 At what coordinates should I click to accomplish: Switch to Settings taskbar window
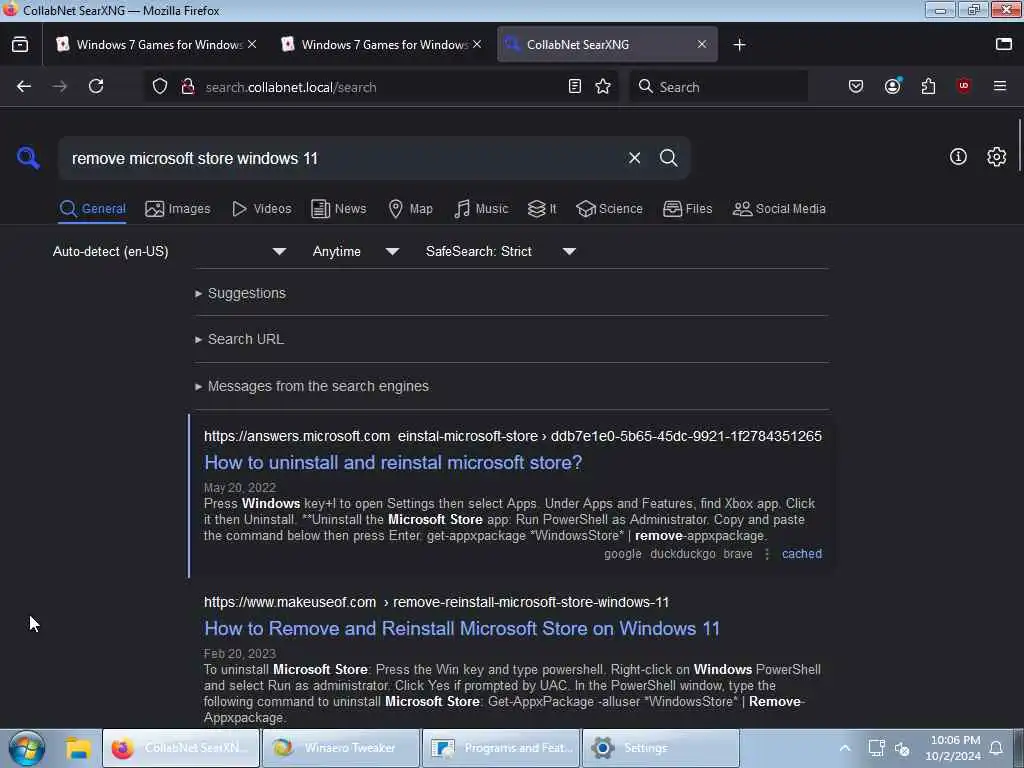coord(661,748)
